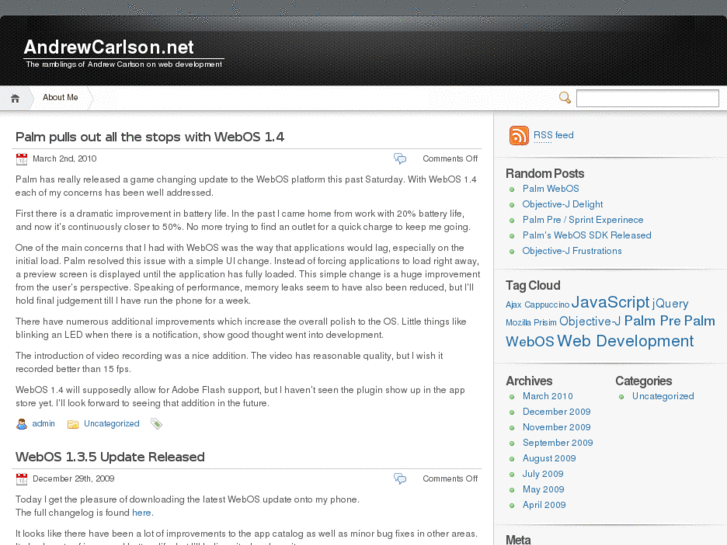Open post 'Palm pulls out all the stops with WebOS 1.4'
The height and width of the screenshot is (545, 727).
[150, 137]
